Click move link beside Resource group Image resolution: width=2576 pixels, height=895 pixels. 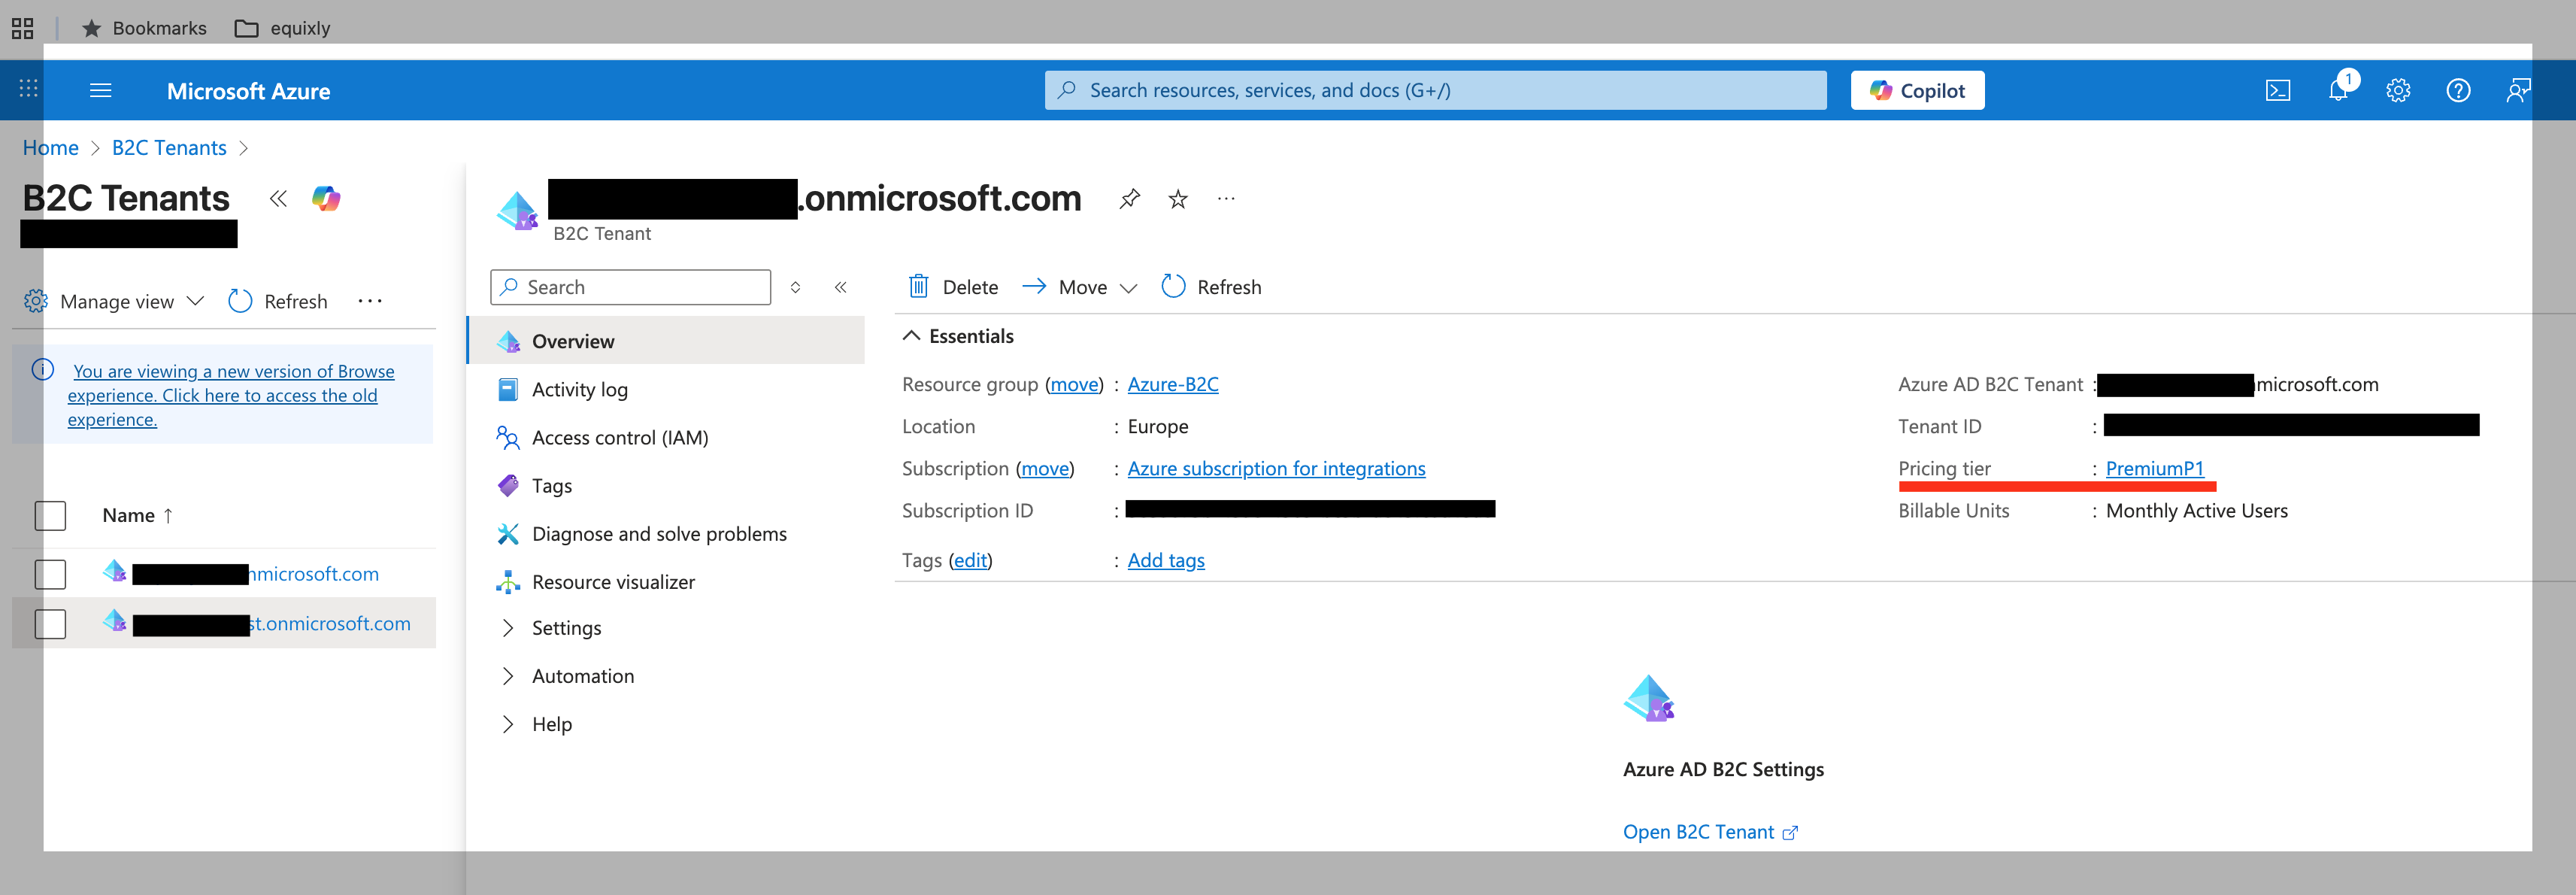pyautogui.click(x=1074, y=384)
